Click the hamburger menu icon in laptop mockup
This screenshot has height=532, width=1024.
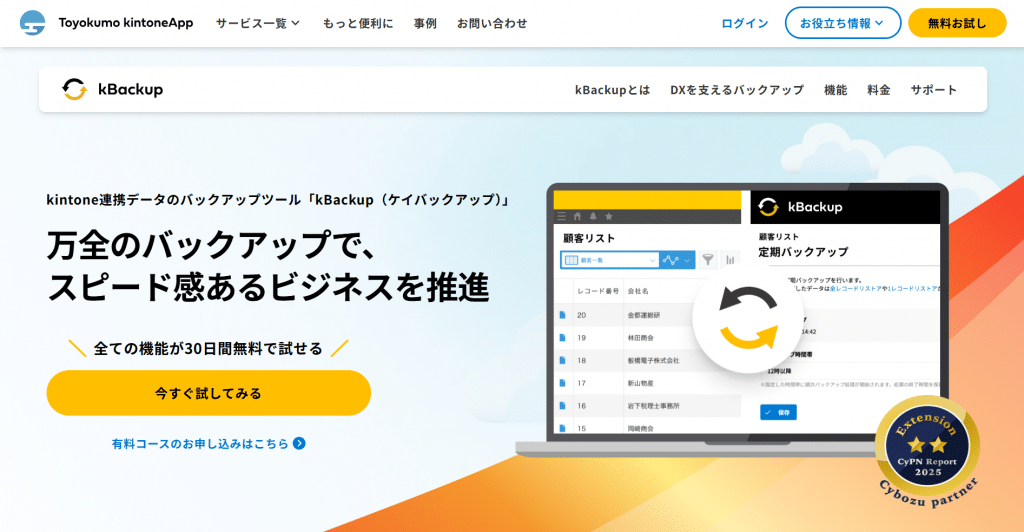[x=561, y=216]
